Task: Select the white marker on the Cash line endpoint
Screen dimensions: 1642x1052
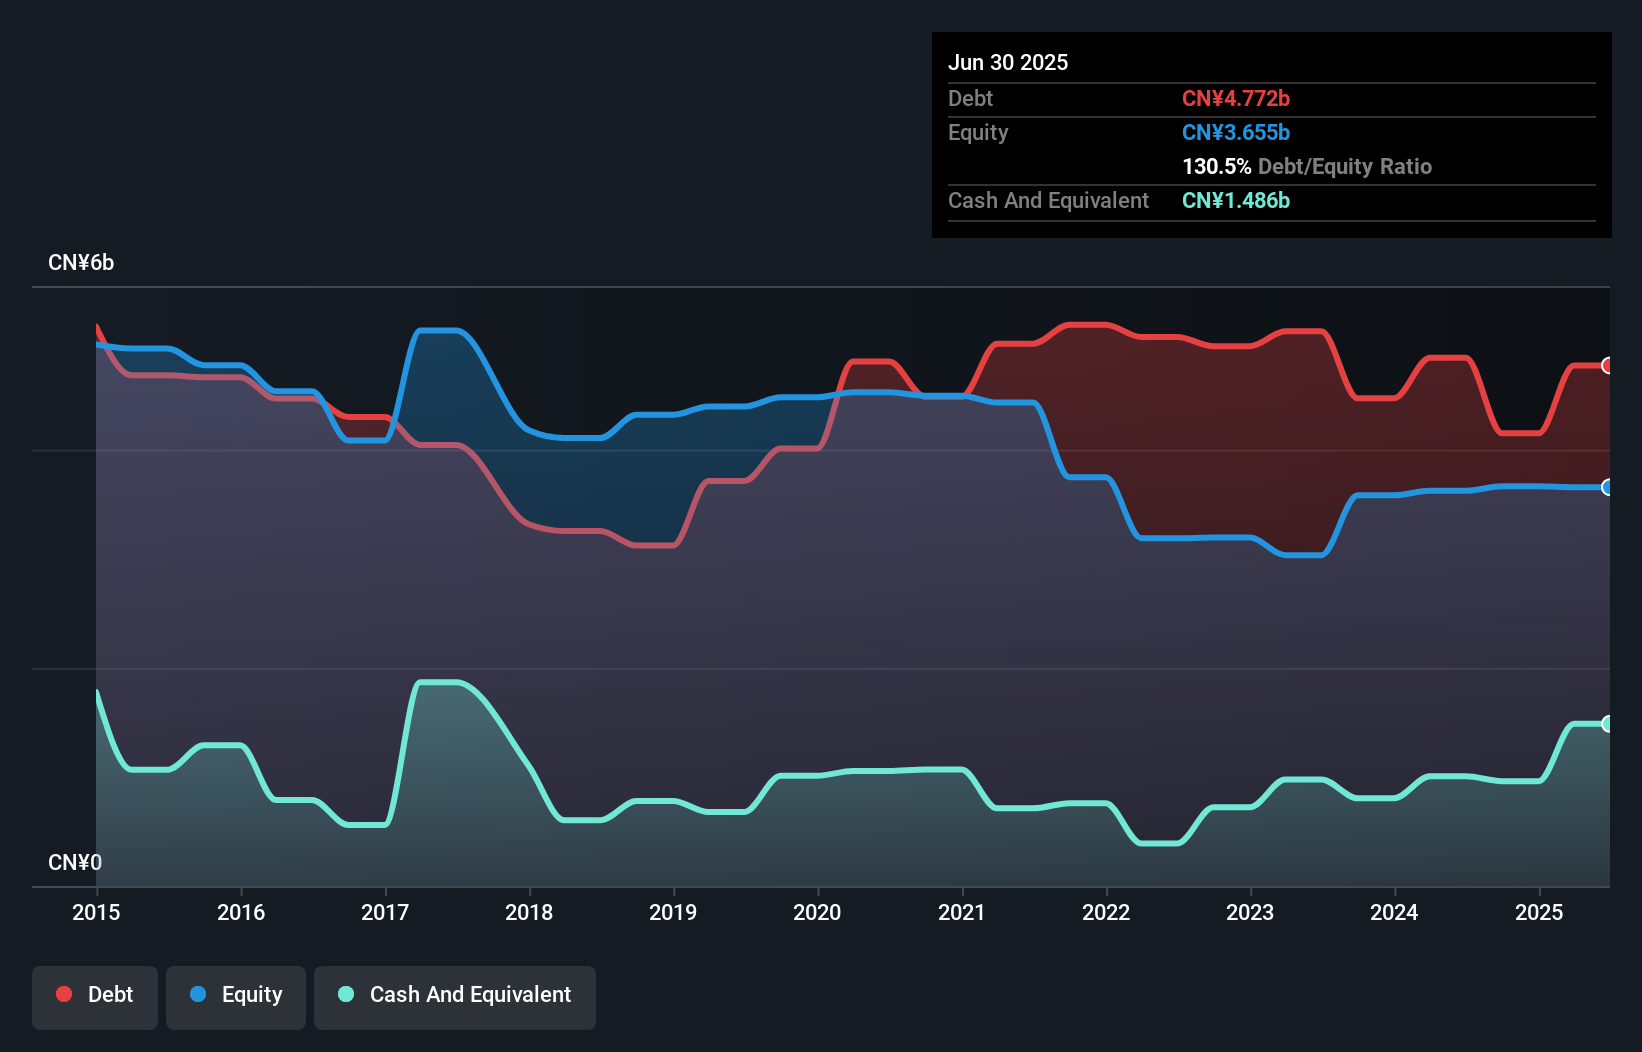Action: pos(1606,723)
